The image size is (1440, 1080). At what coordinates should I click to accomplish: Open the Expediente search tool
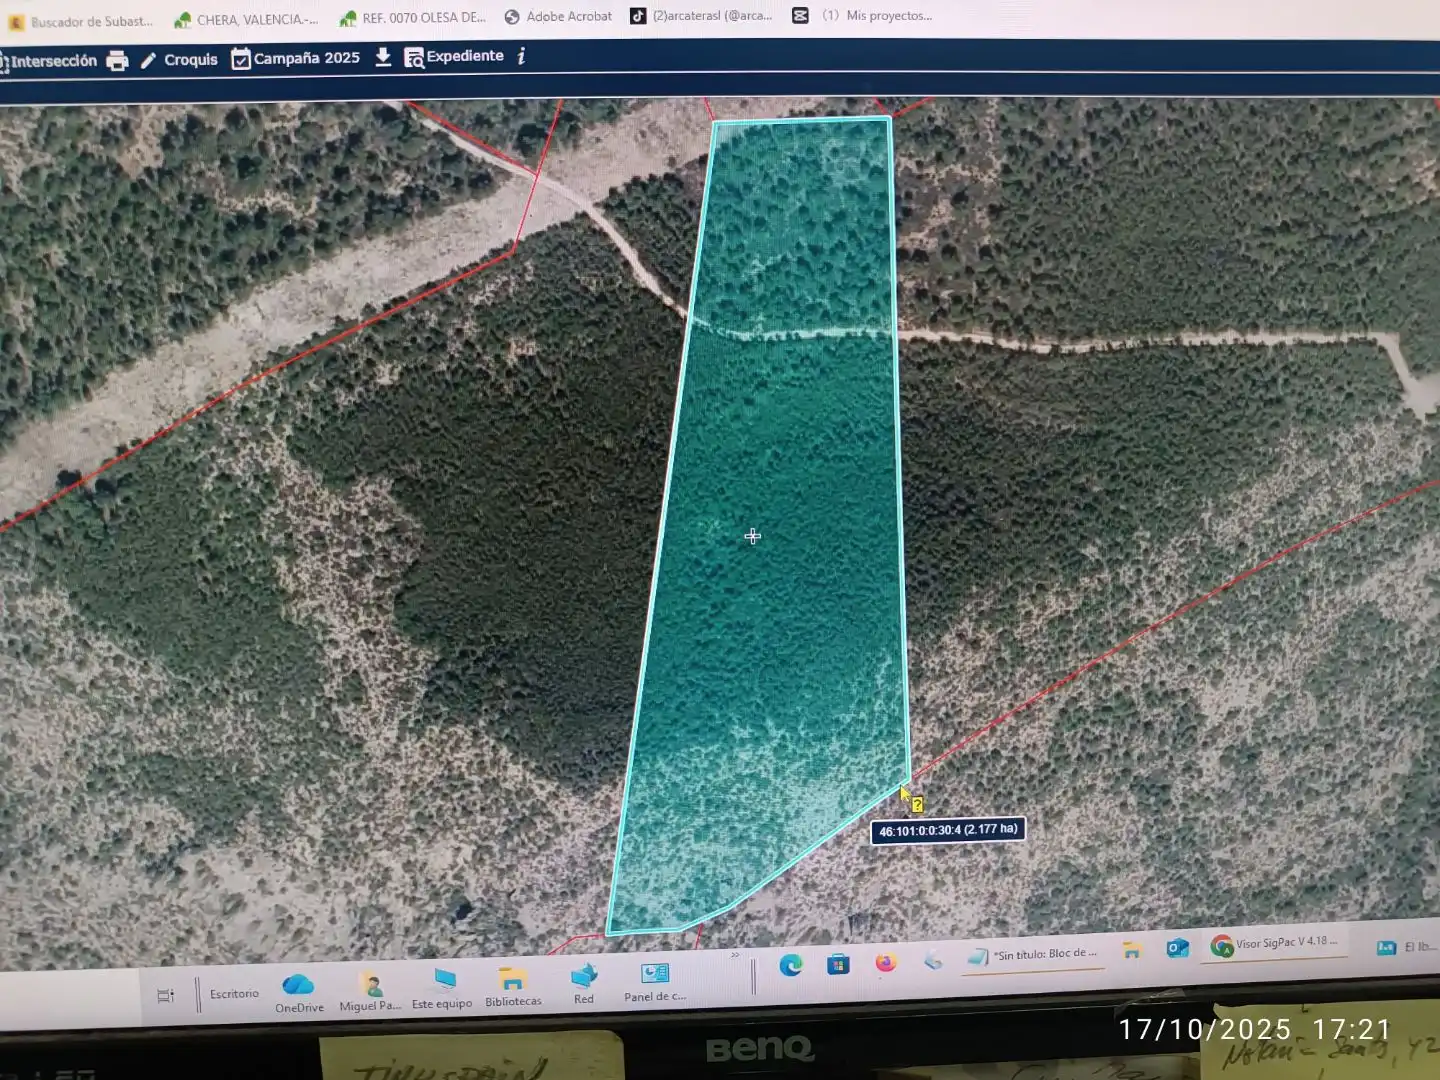pos(454,57)
